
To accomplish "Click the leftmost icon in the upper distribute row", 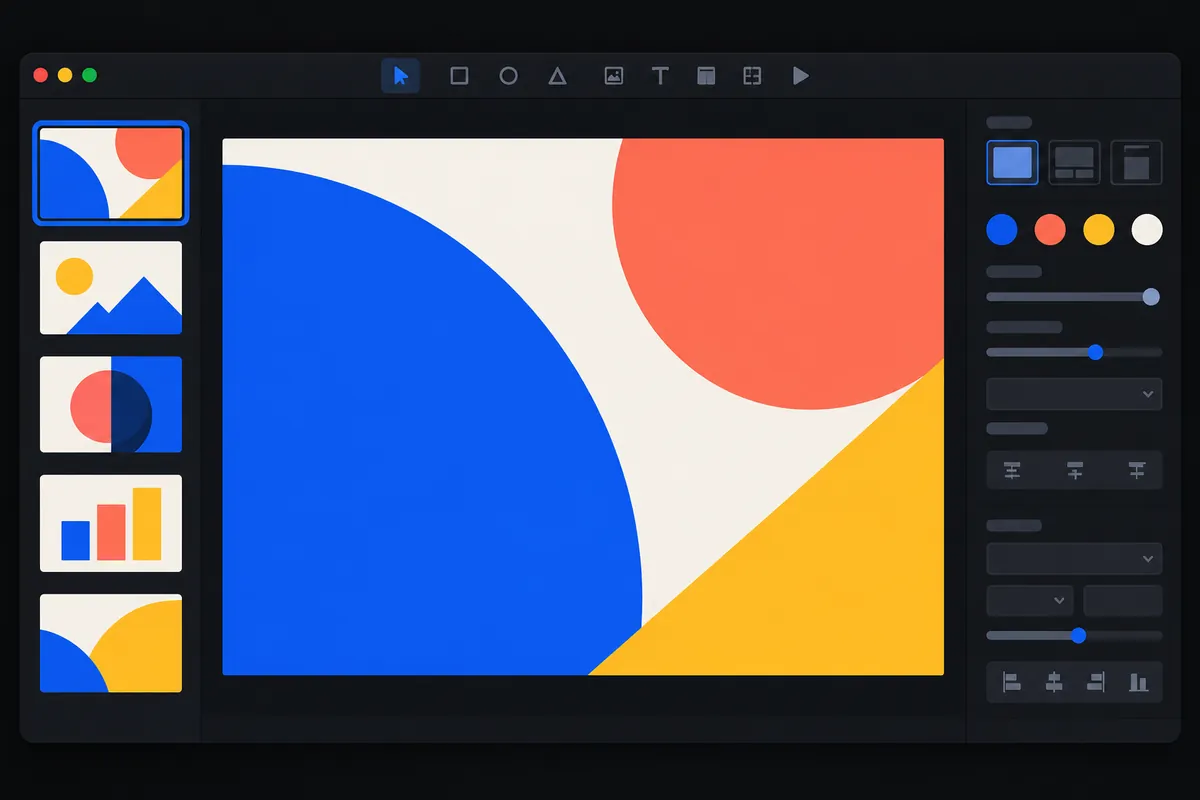I will [1012, 470].
